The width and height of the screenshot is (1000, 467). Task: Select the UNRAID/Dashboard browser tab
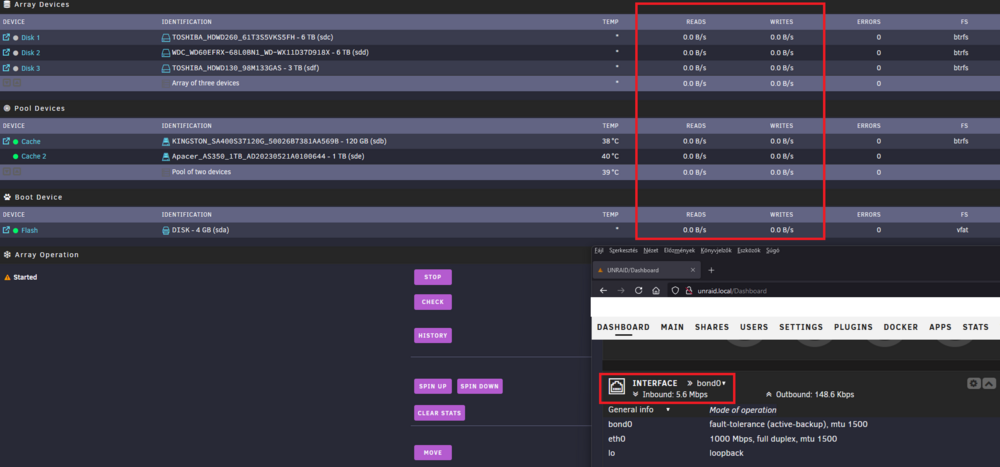(647, 270)
